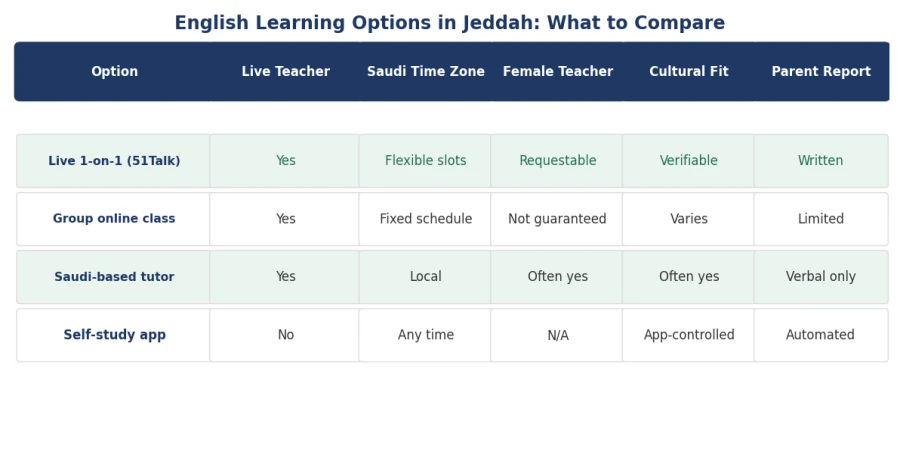Viewport: 900px width, 466px height.
Task: Select the 'Not guaranteed' cell
Action: tap(557, 219)
